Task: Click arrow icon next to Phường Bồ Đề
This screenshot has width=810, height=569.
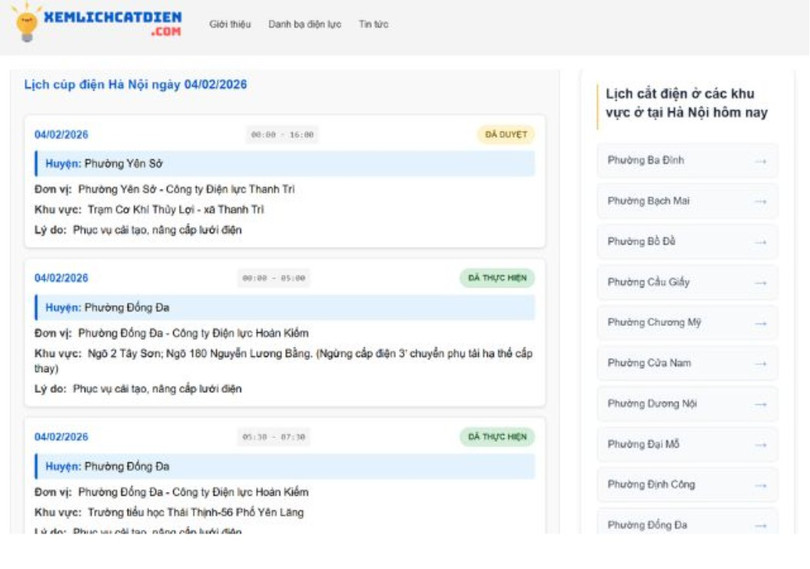Action: point(760,242)
